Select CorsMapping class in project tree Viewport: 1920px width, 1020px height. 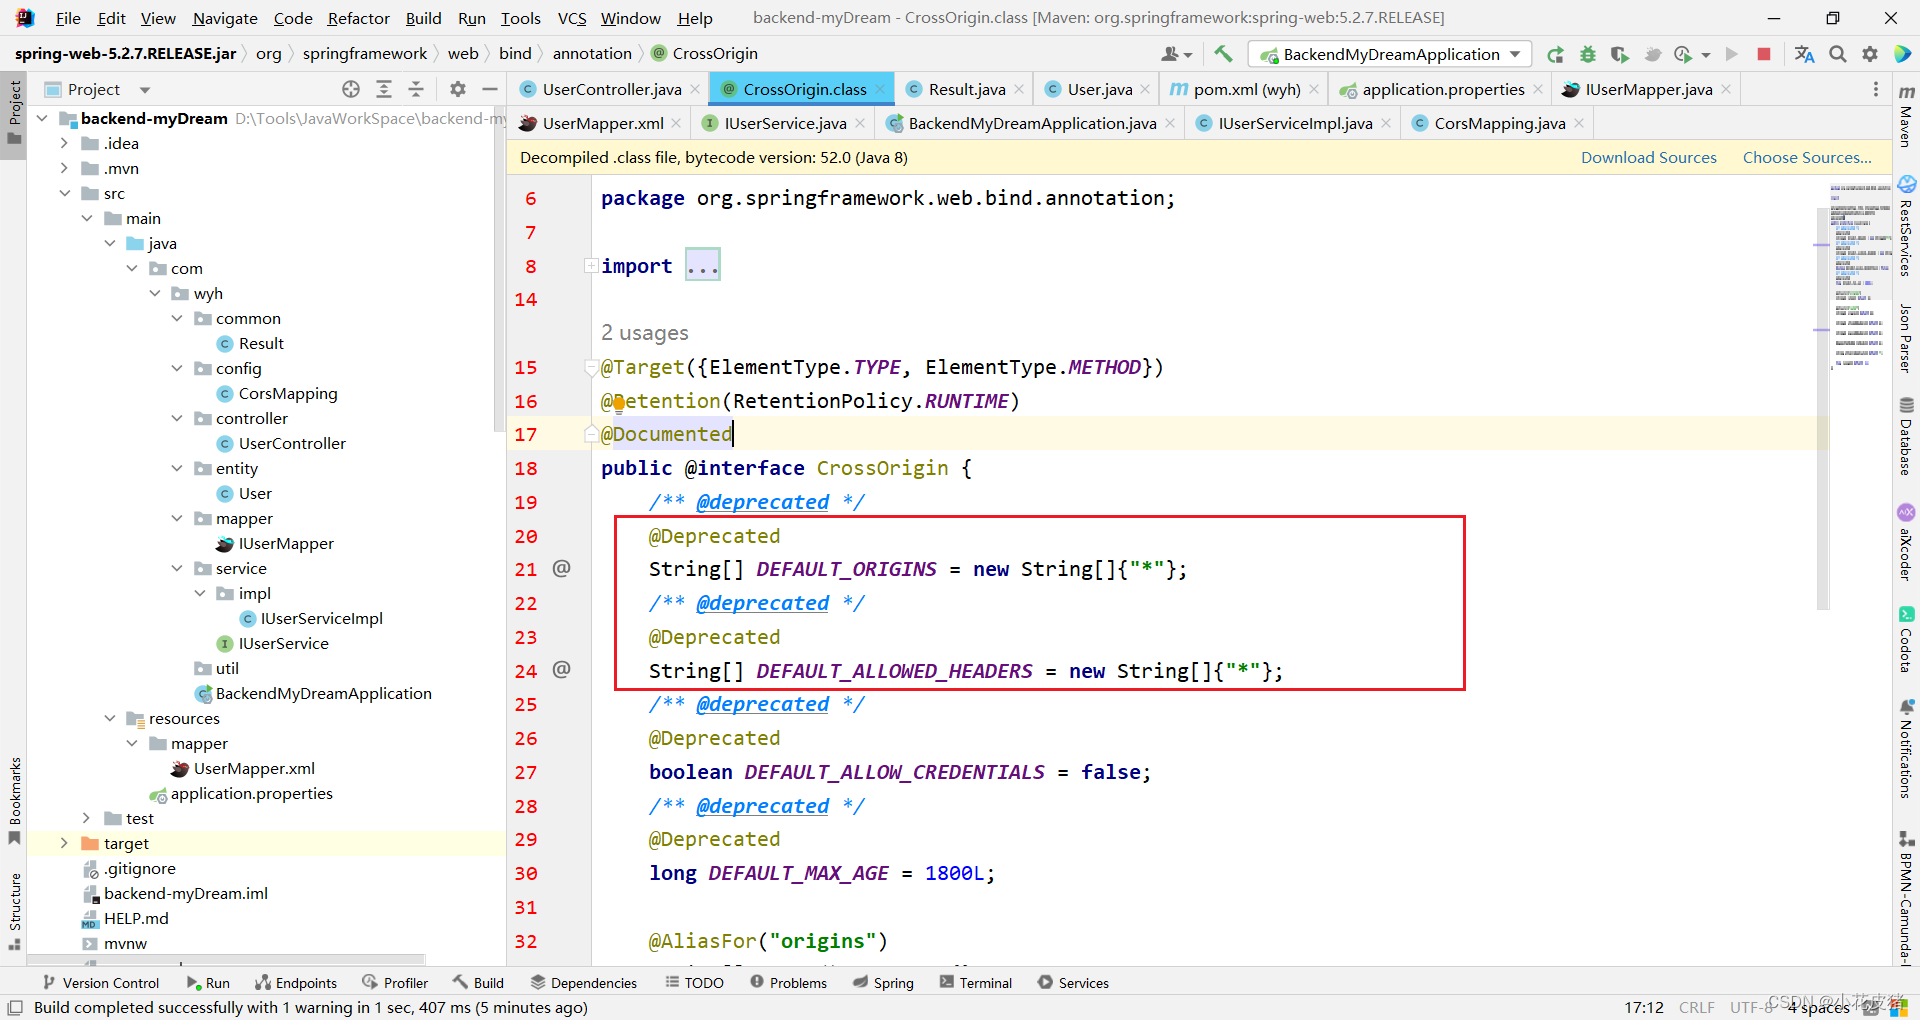pyautogui.click(x=288, y=393)
